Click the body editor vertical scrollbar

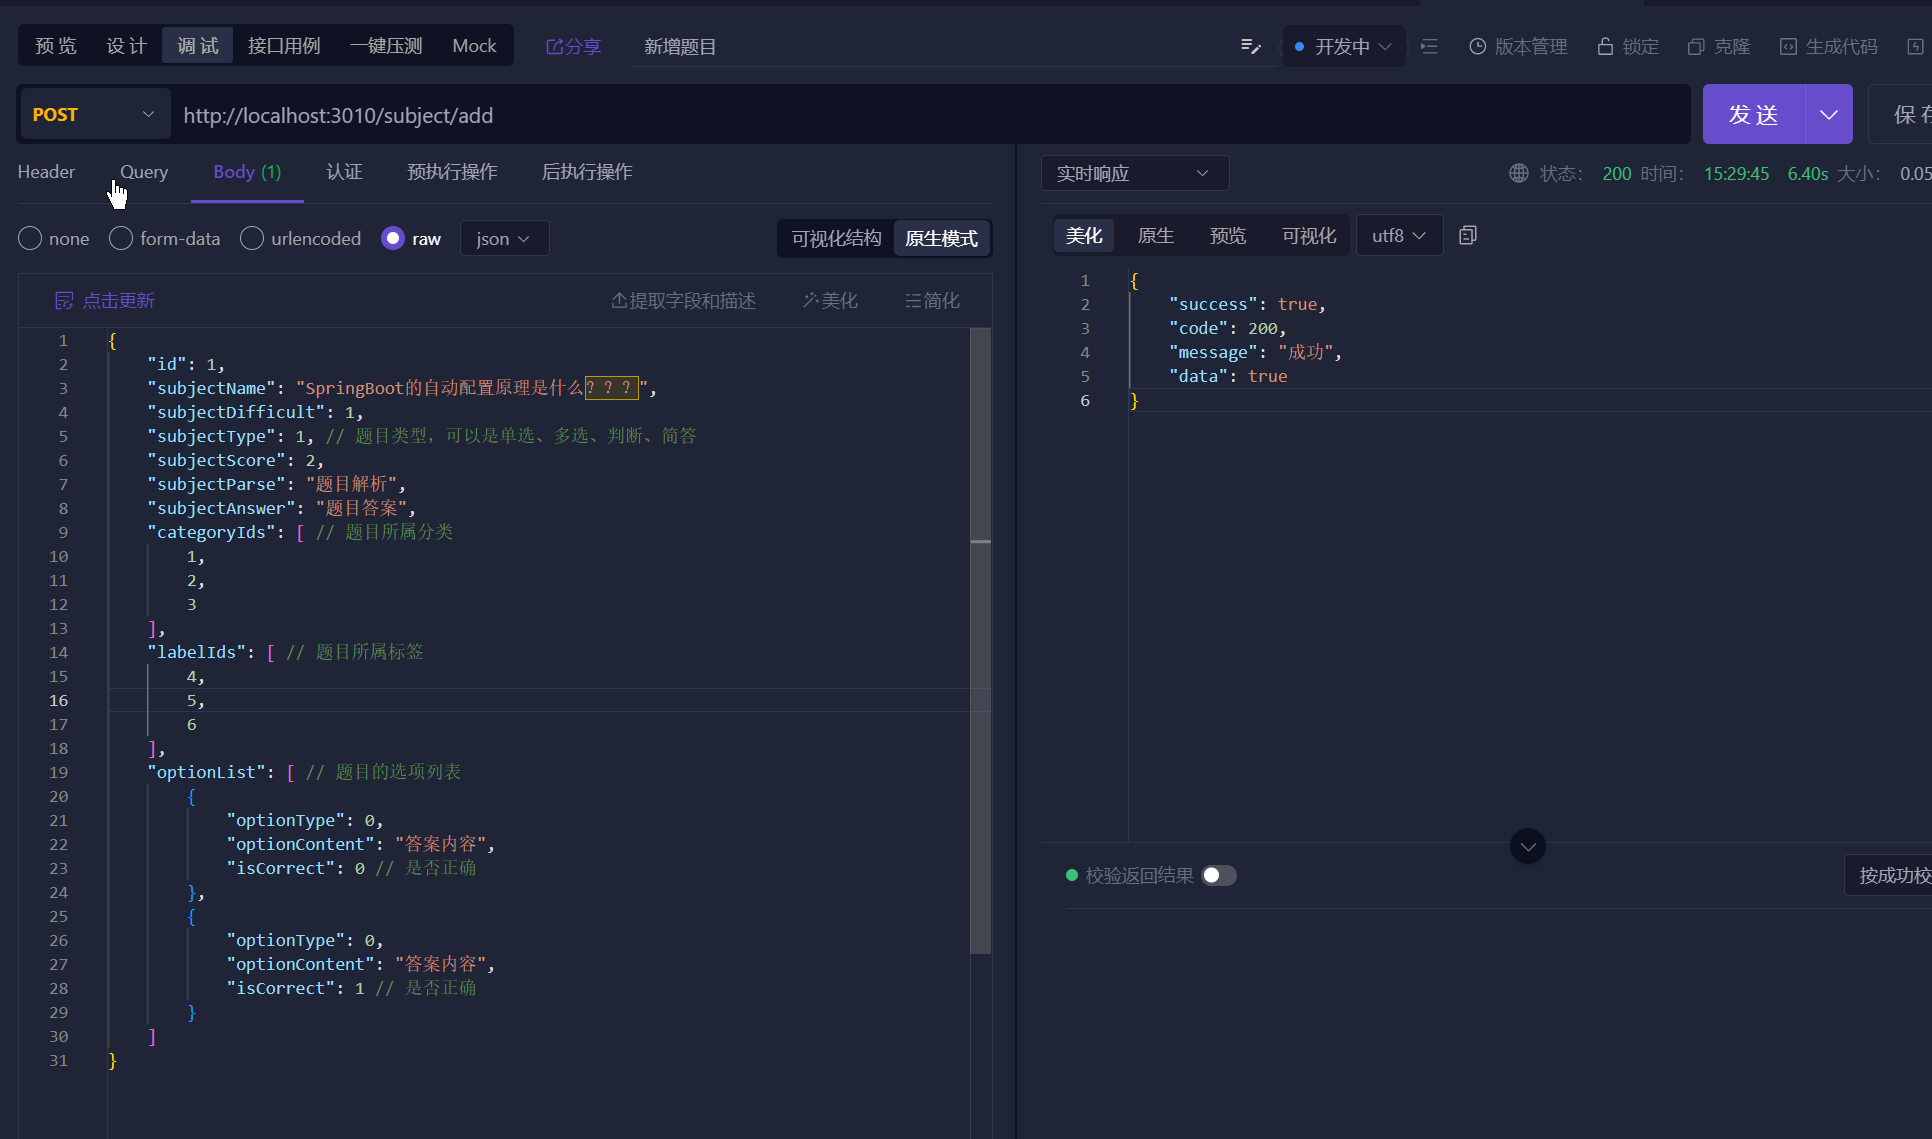point(981,640)
